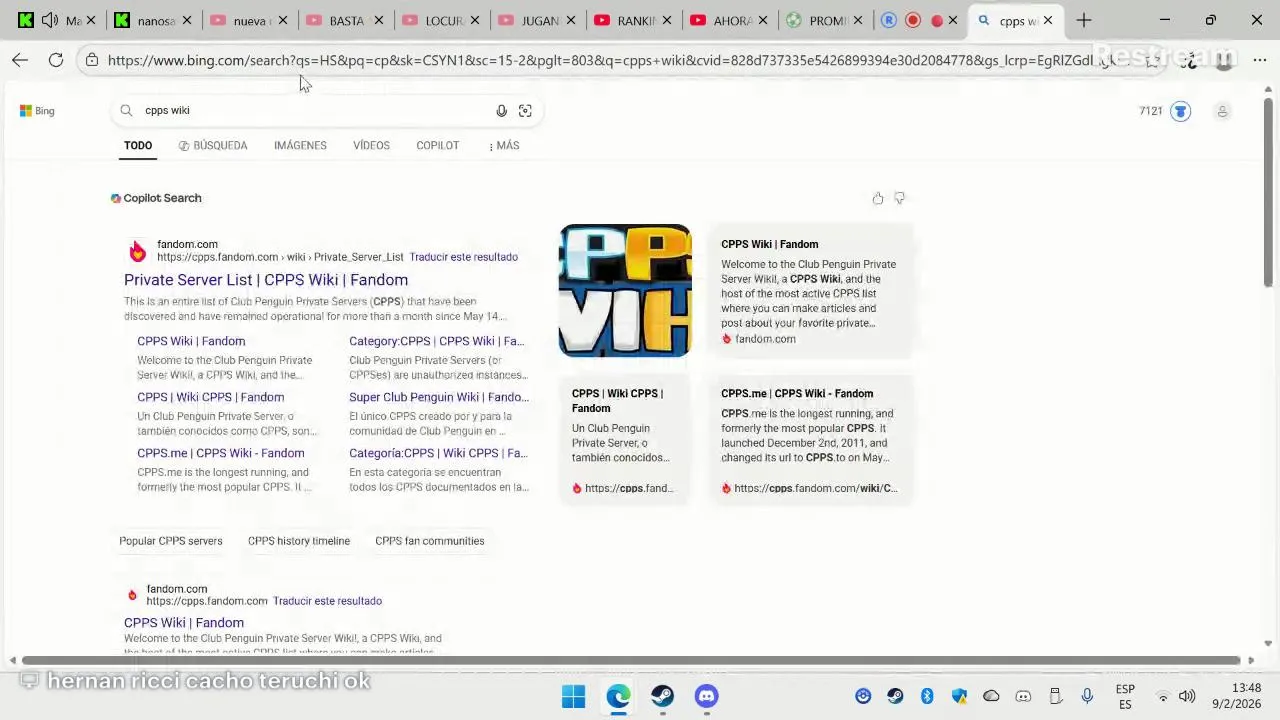Unmute tab using the speaker icon on the first tab
Viewport: 1280px width, 720px height.
coord(49,20)
